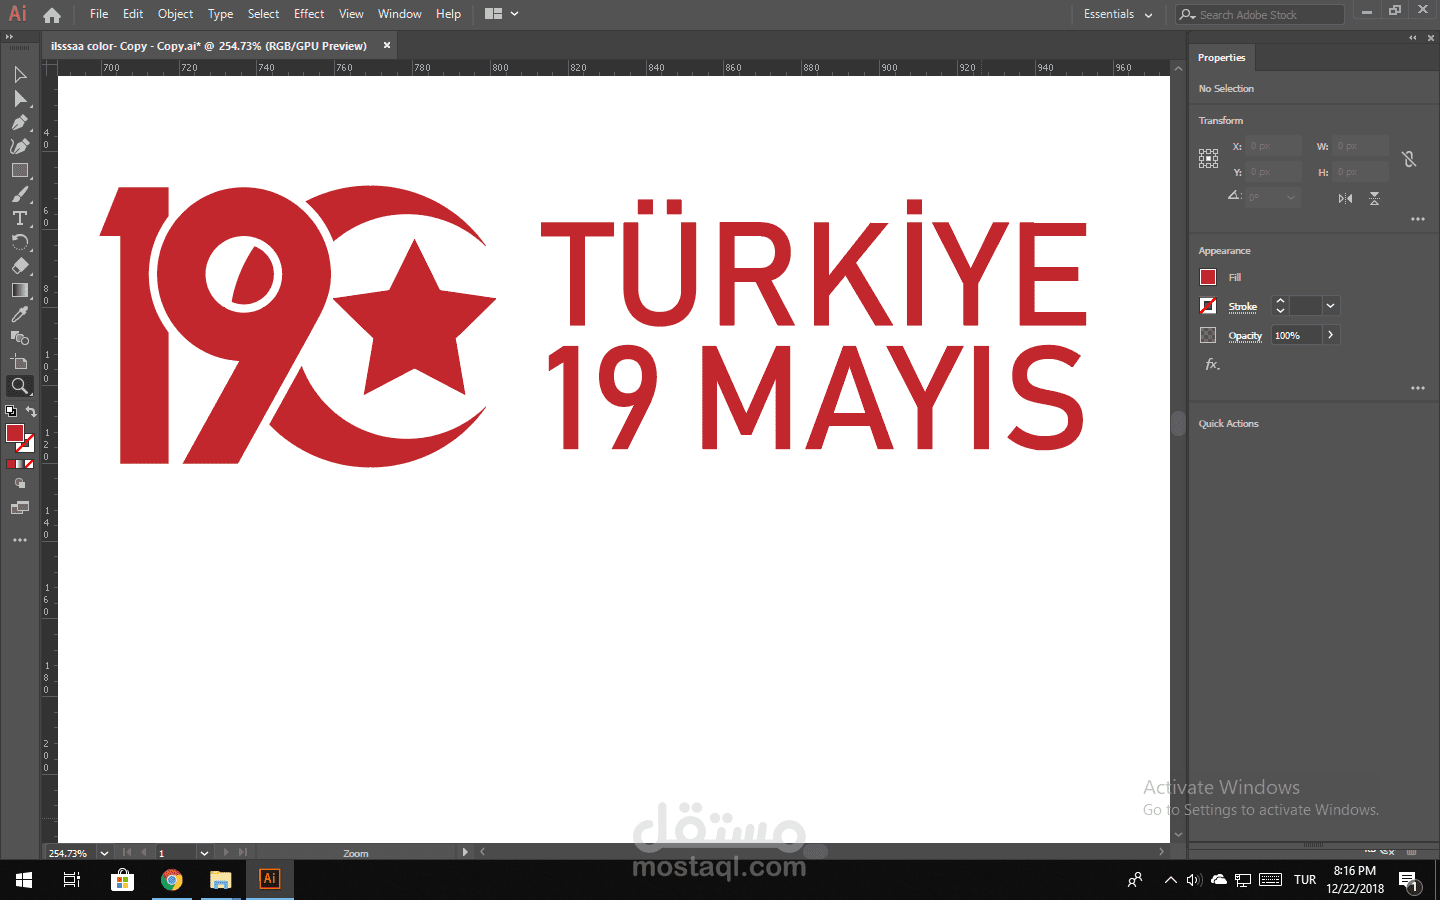Set the toolbox paint to Color
Viewport: 1440px width, 900px height.
tap(11, 464)
